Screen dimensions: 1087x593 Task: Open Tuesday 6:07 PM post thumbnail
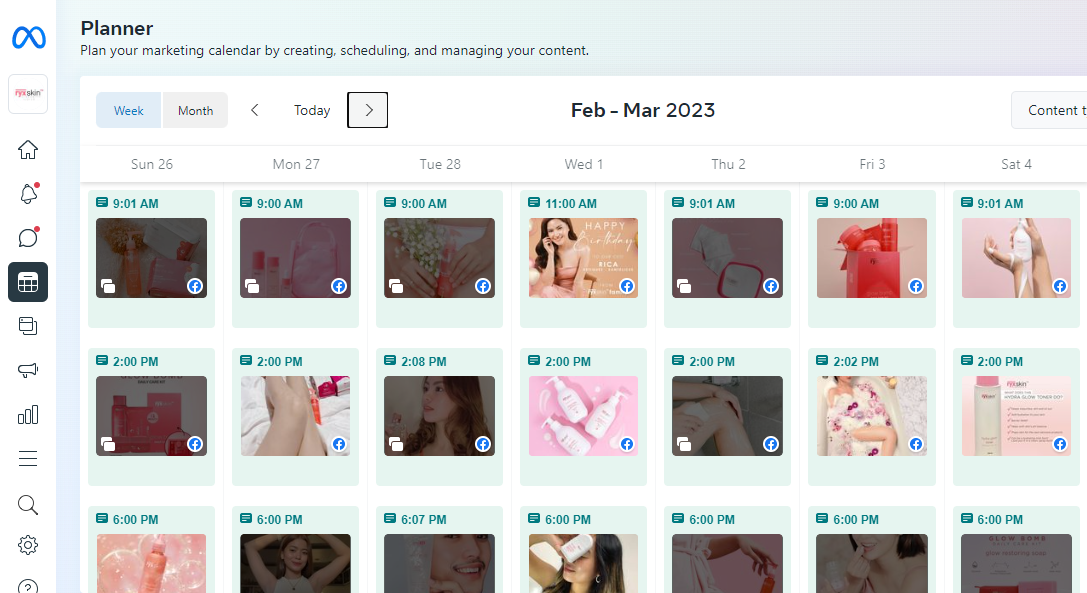pyautogui.click(x=440, y=563)
